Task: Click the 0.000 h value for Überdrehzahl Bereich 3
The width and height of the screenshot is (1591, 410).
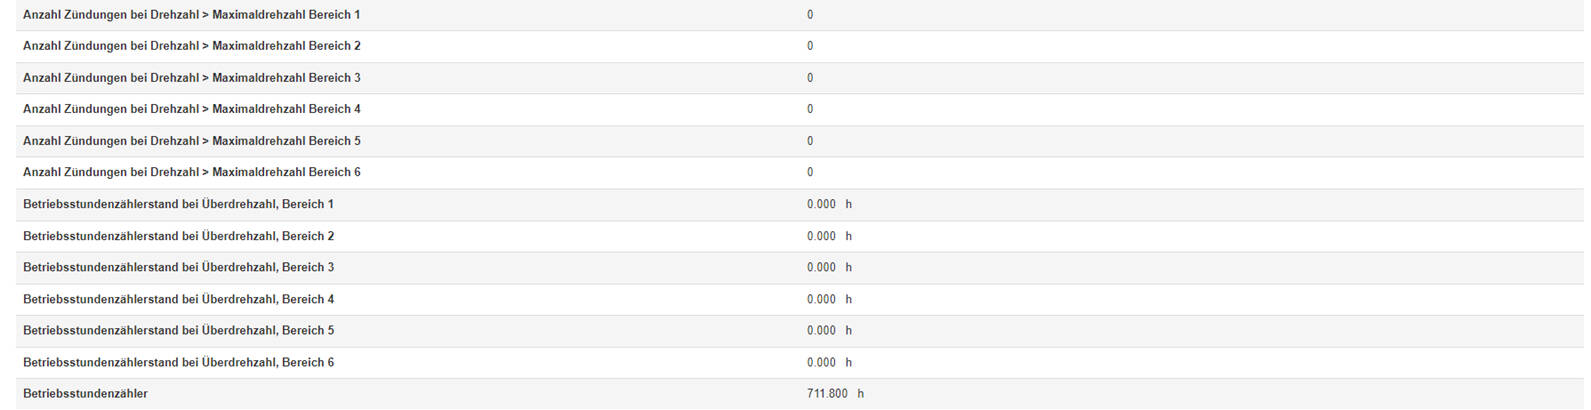Action: (x=829, y=267)
